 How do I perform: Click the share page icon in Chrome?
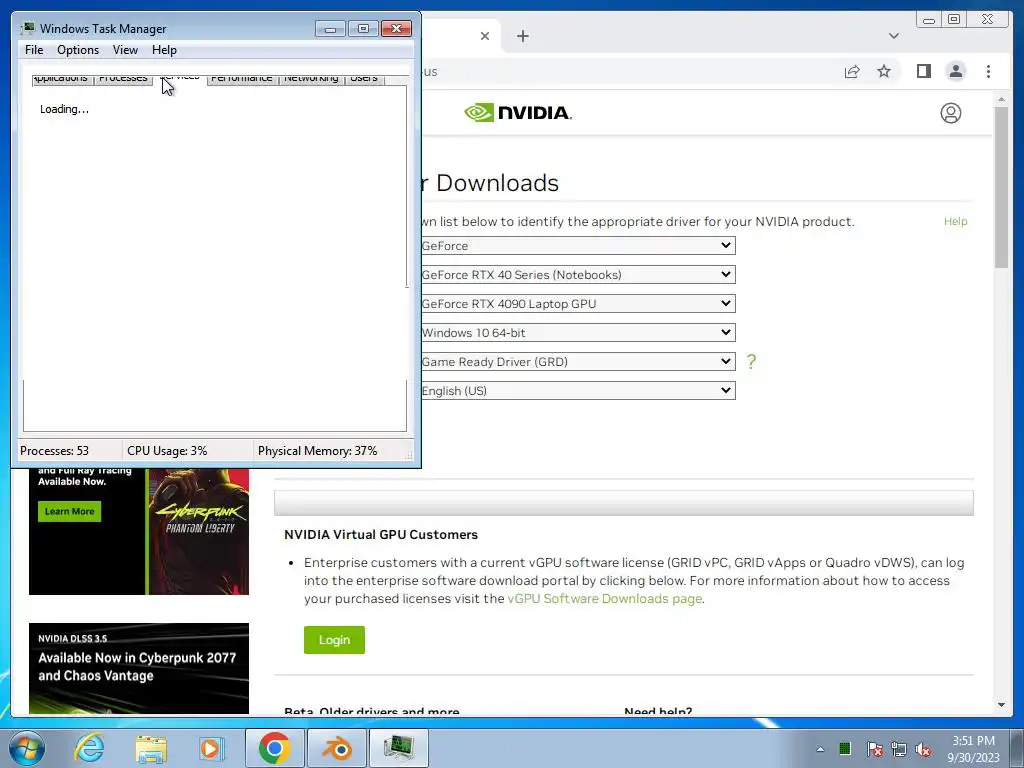852,71
